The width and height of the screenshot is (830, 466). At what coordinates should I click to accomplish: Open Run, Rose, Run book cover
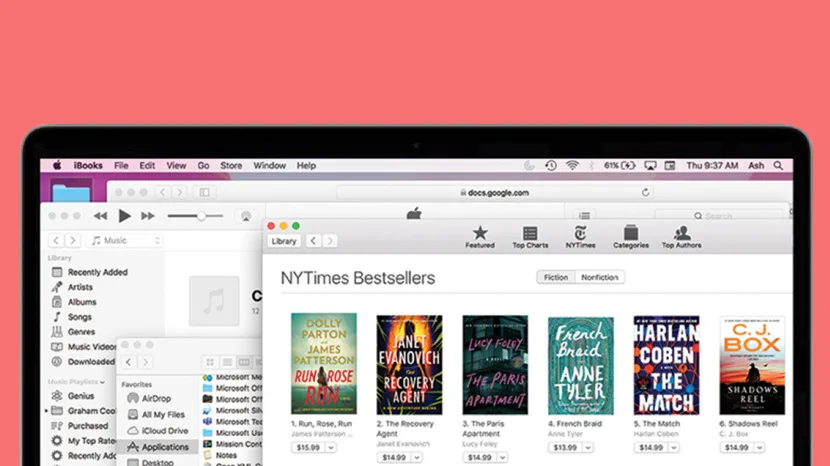[x=323, y=363]
